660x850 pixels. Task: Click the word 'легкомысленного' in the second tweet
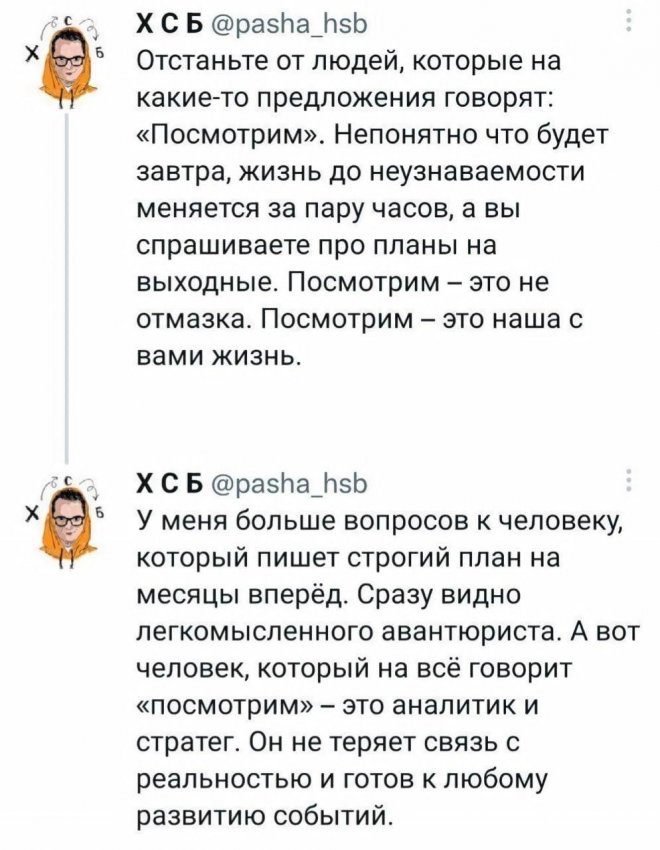tap(254, 632)
